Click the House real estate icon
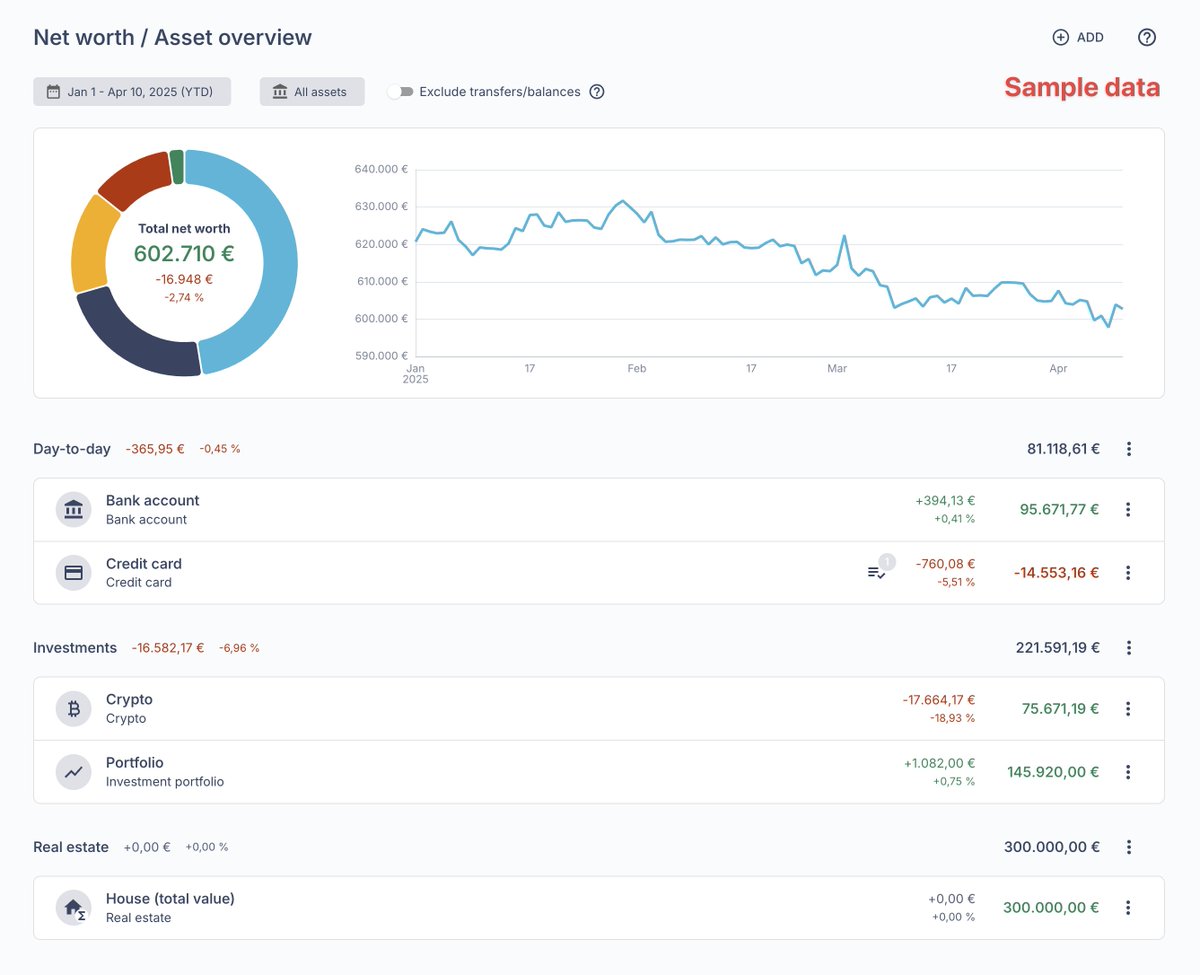The height and width of the screenshot is (975, 1200). coord(73,907)
